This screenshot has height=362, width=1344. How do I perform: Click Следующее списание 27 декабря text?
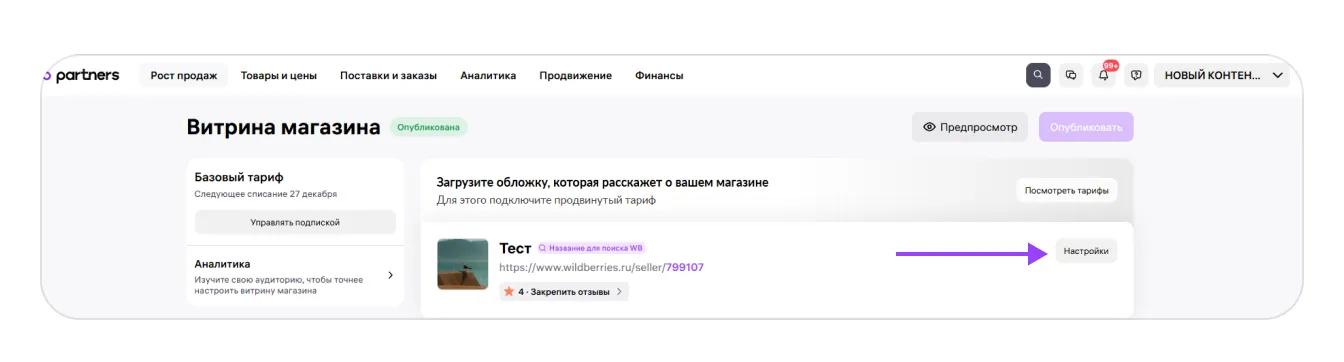coord(266,193)
